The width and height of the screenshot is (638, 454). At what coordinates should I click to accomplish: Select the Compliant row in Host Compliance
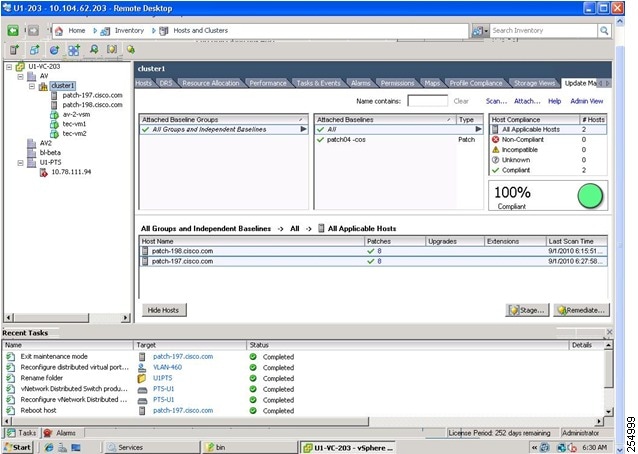coord(548,170)
